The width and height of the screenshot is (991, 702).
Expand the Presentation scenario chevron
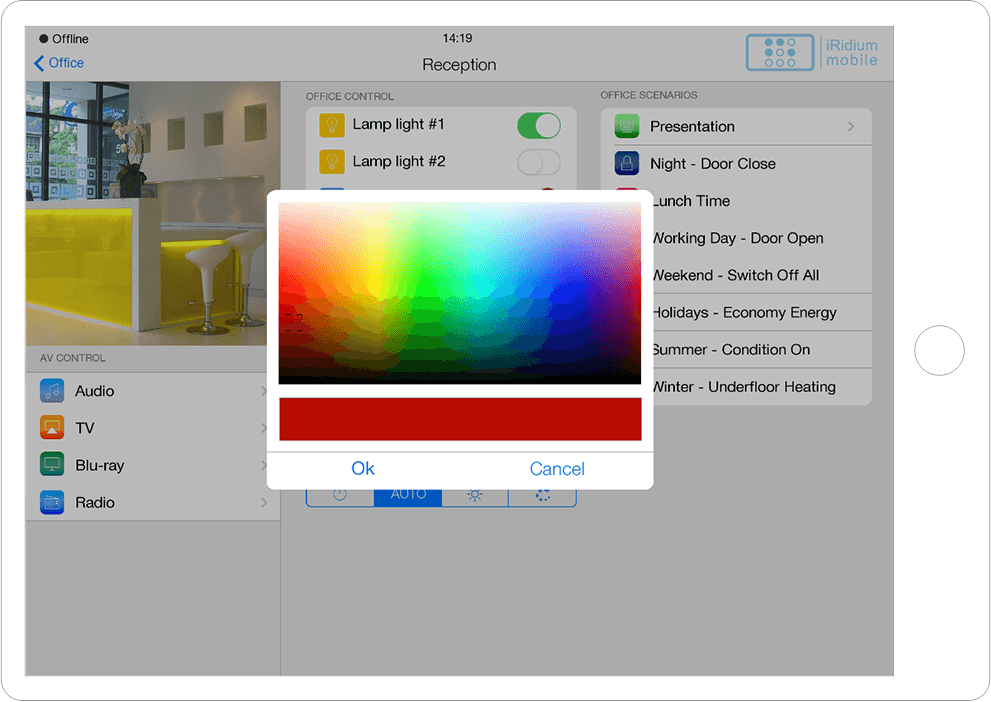coord(851,127)
